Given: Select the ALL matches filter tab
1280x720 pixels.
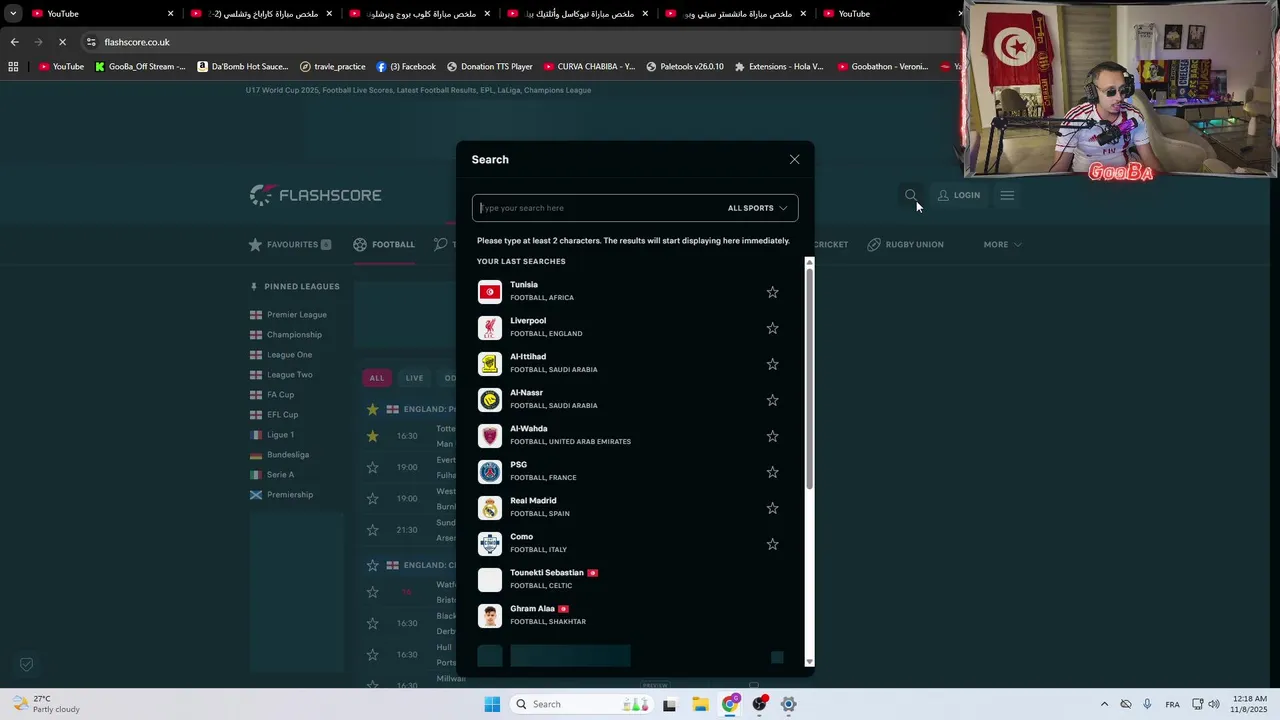Looking at the screenshot, I should pyautogui.click(x=376, y=378).
